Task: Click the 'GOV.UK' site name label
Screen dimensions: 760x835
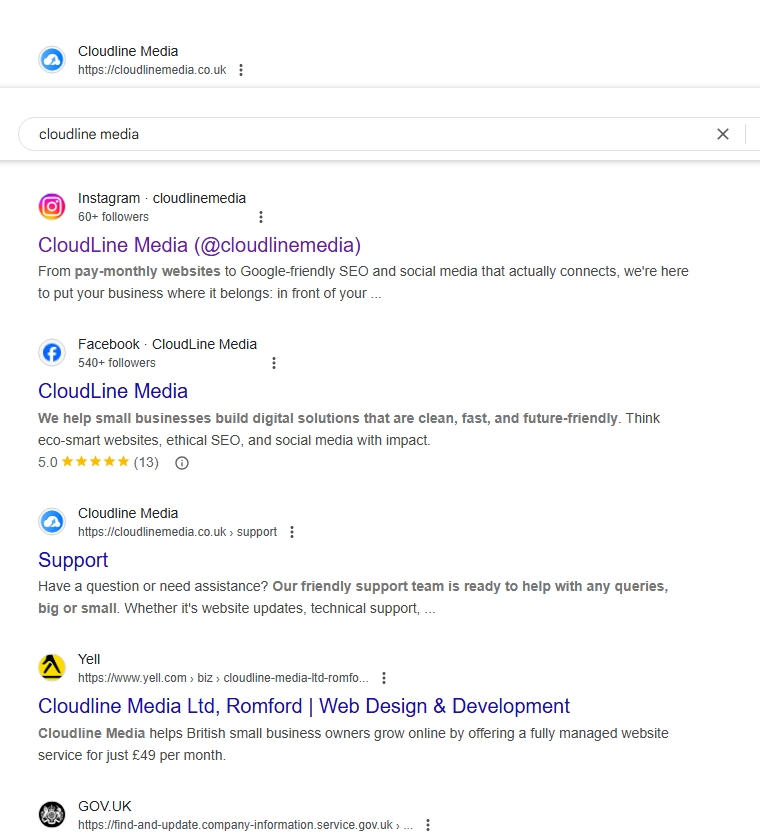Action: (x=104, y=807)
